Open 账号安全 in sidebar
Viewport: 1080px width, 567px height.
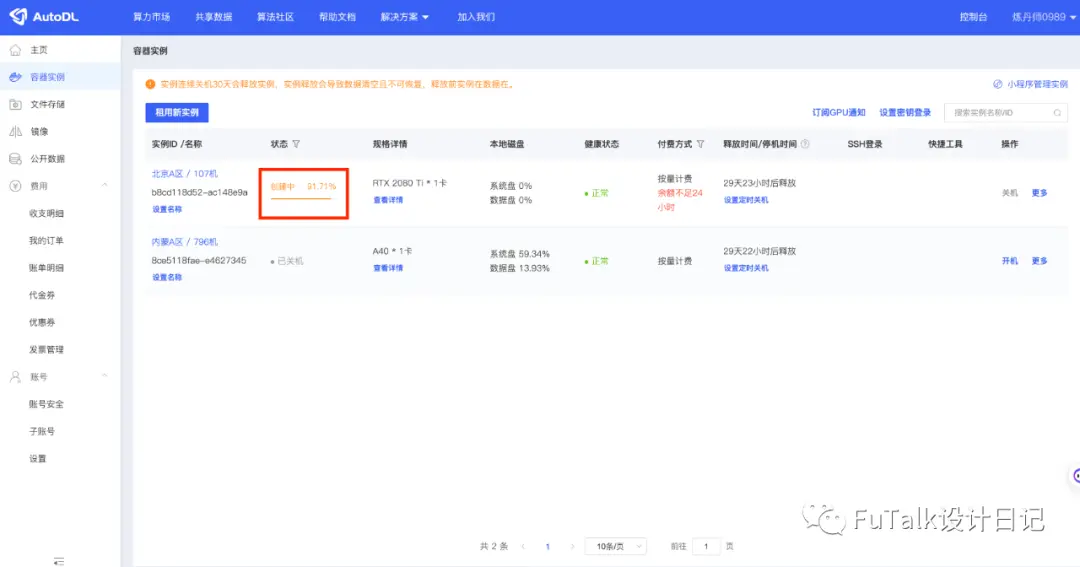point(46,404)
